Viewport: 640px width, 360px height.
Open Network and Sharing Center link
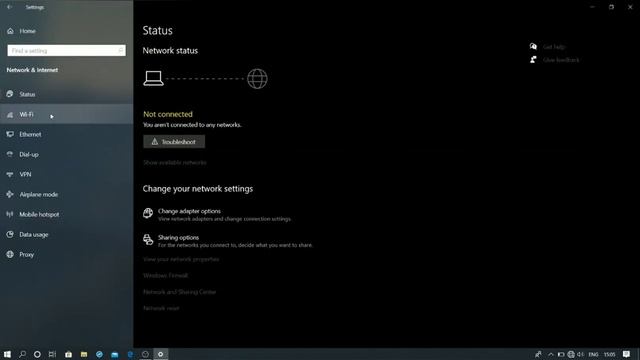click(180, 292)
